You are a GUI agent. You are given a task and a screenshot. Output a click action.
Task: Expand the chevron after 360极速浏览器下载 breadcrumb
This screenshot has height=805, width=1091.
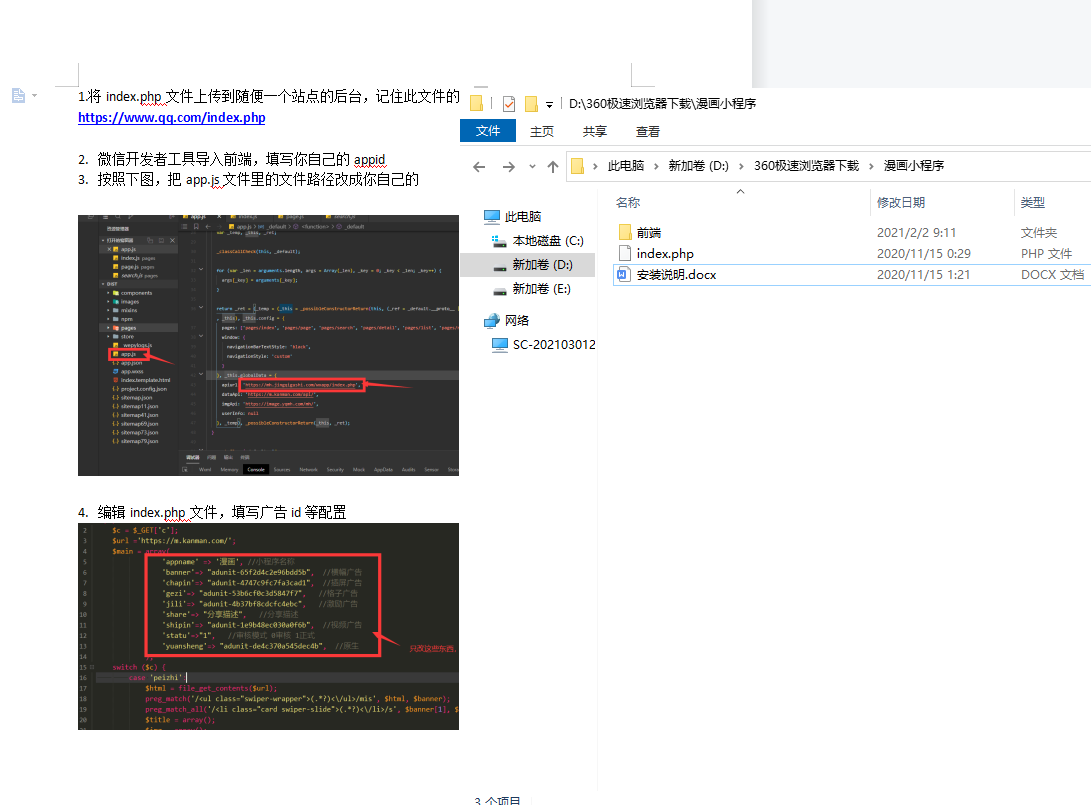pyautogui.click(x=871, y=166)
